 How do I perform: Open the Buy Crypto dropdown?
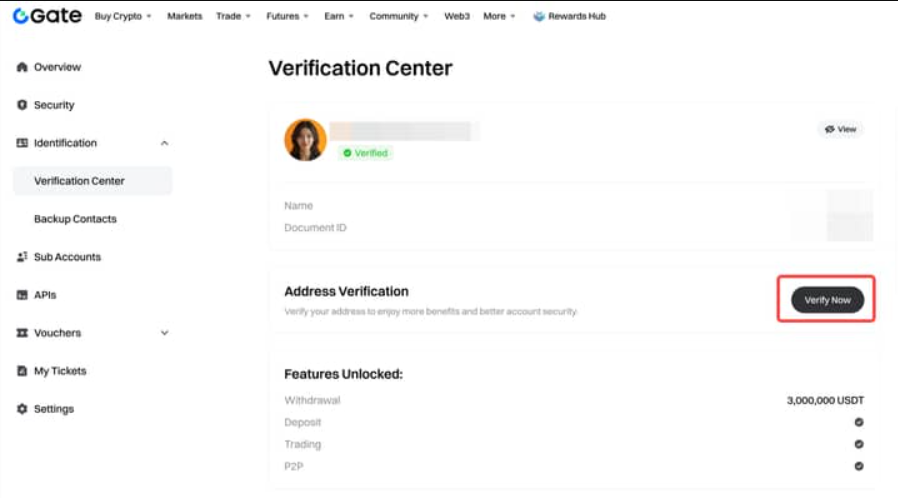[123, 16]
